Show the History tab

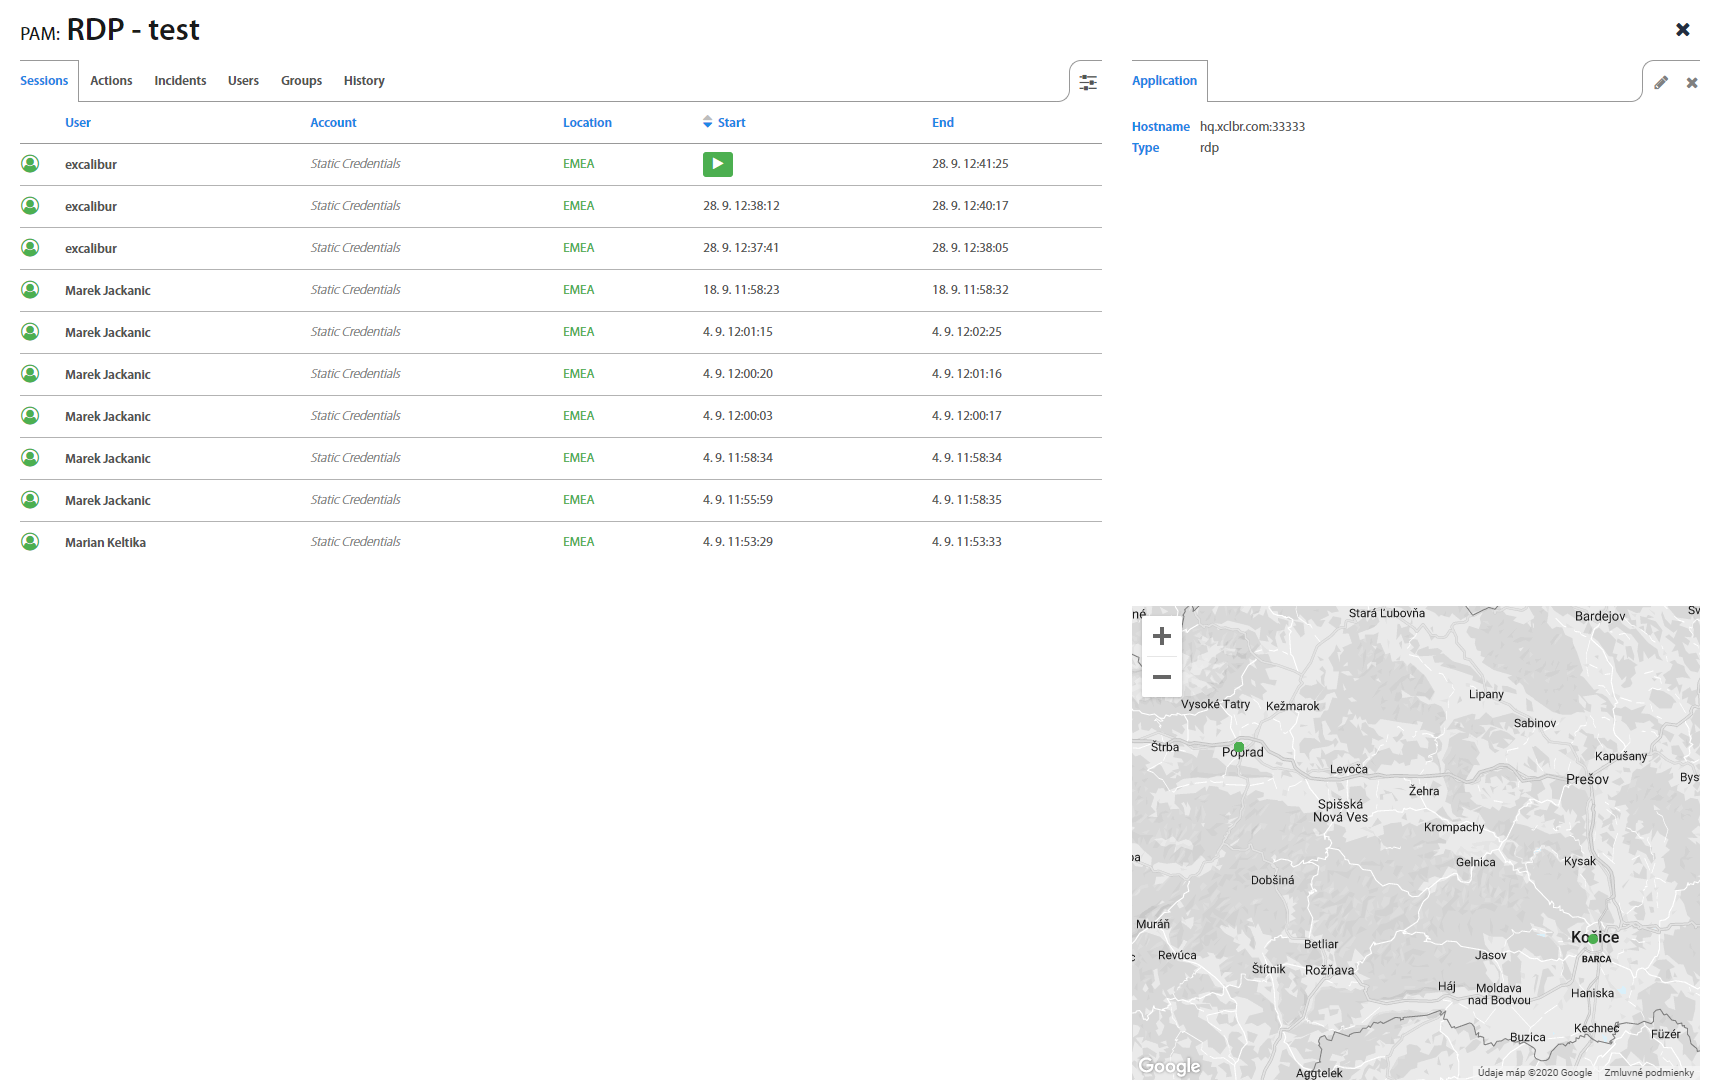[364, 81]
